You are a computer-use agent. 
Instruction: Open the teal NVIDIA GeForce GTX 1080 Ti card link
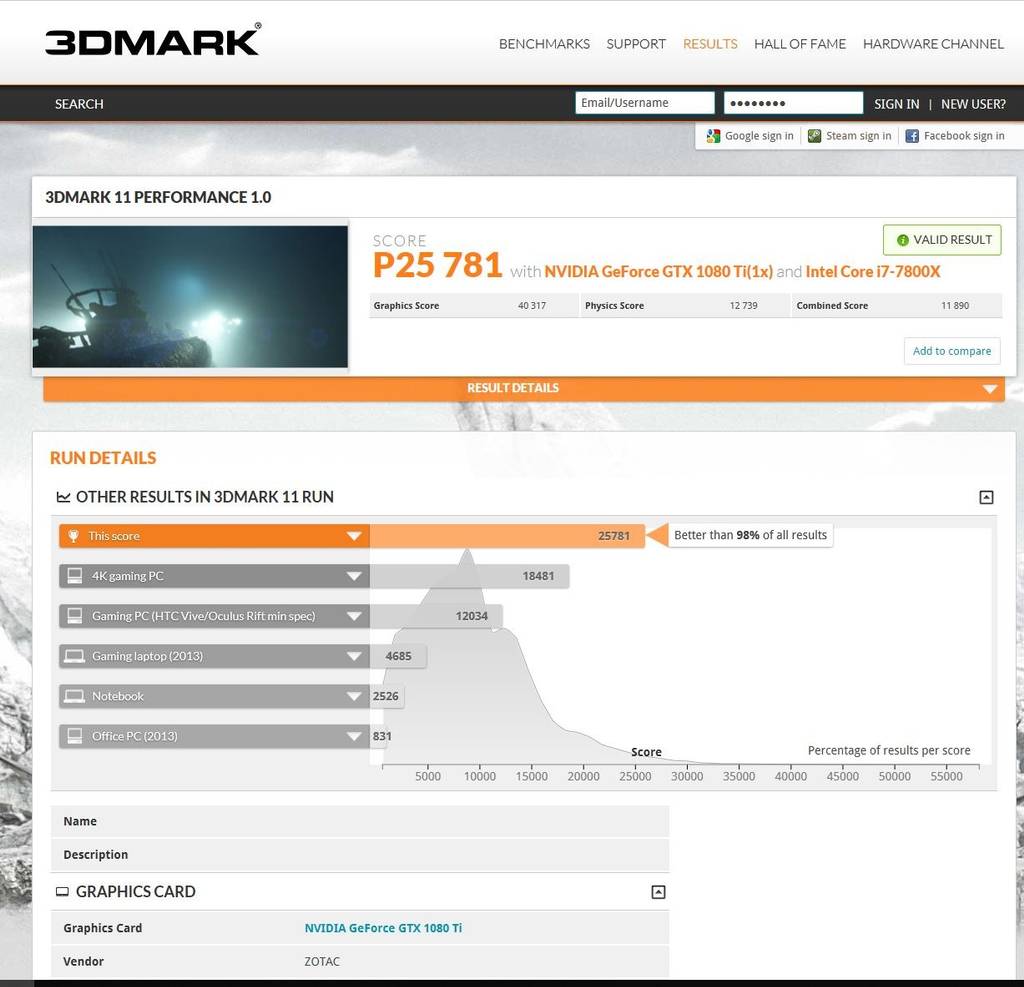[x=383, y=928]
